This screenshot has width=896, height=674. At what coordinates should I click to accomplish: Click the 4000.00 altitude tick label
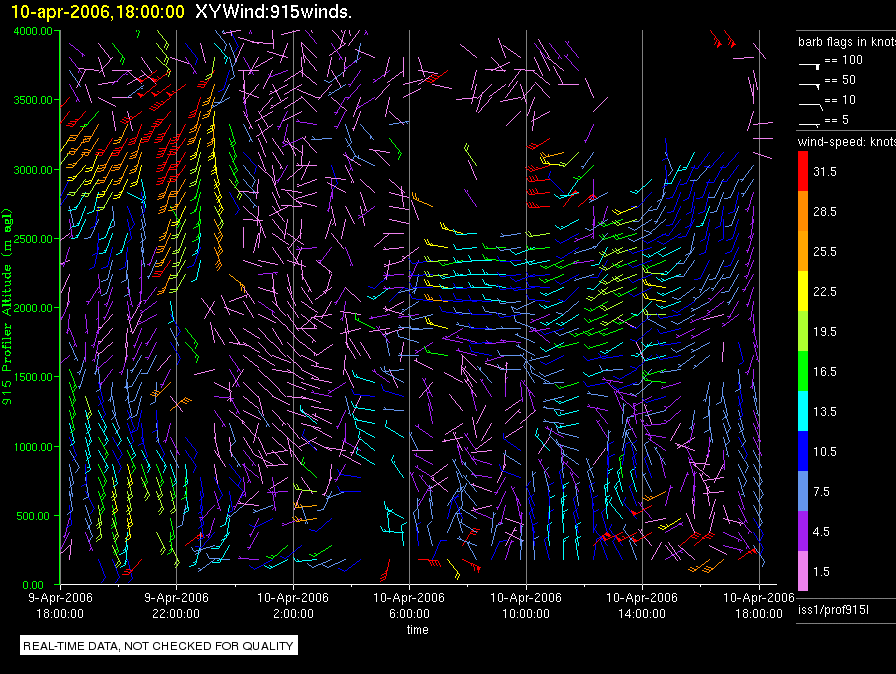(x=33, y=31)
